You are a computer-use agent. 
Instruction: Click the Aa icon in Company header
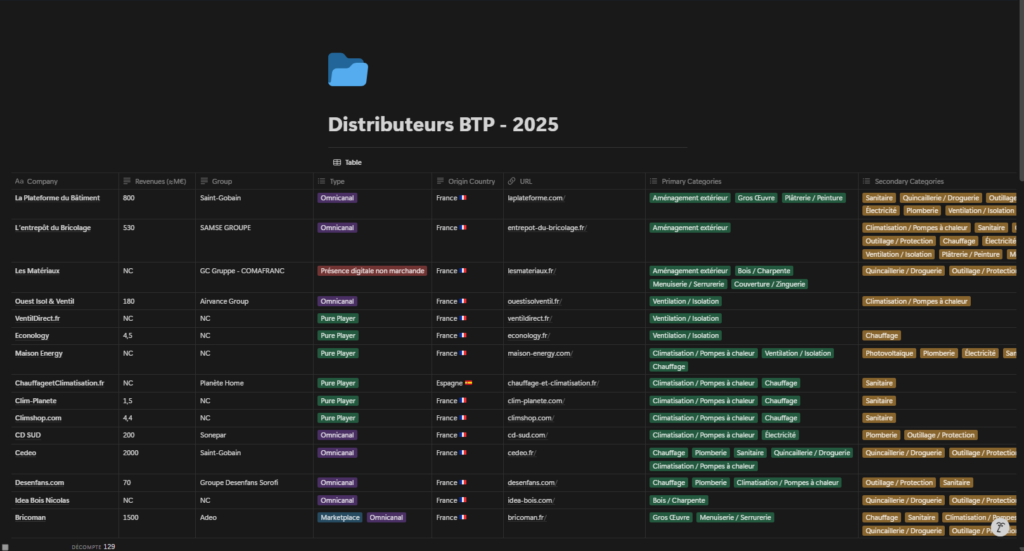tap(19, 181)
